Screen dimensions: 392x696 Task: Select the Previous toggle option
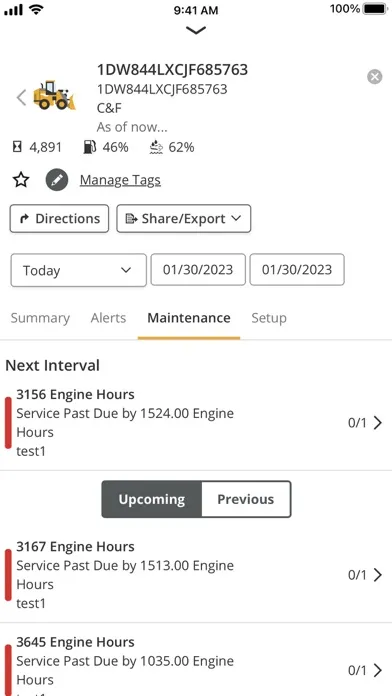pyautogui.click(x=246, y=499)
